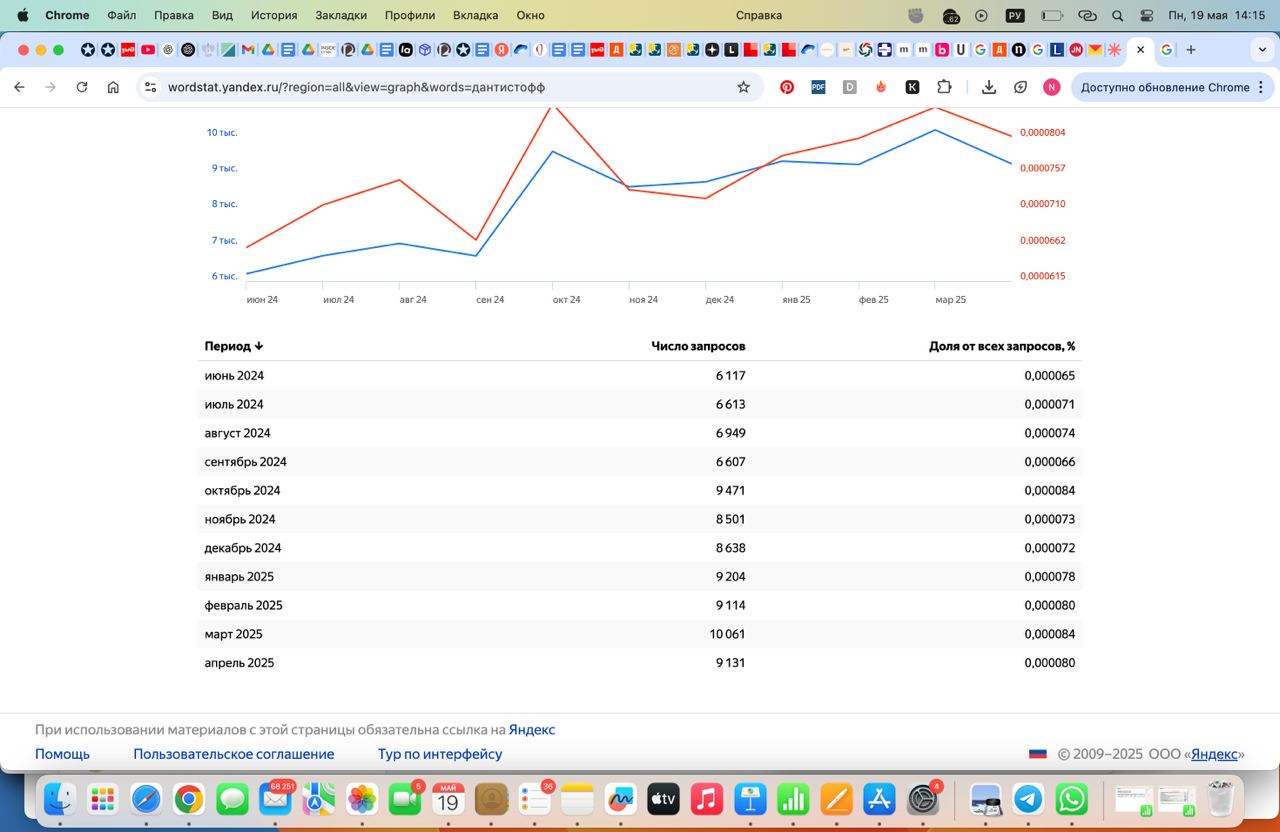
Task: Open Finder in the Dock
Action: 59,799
